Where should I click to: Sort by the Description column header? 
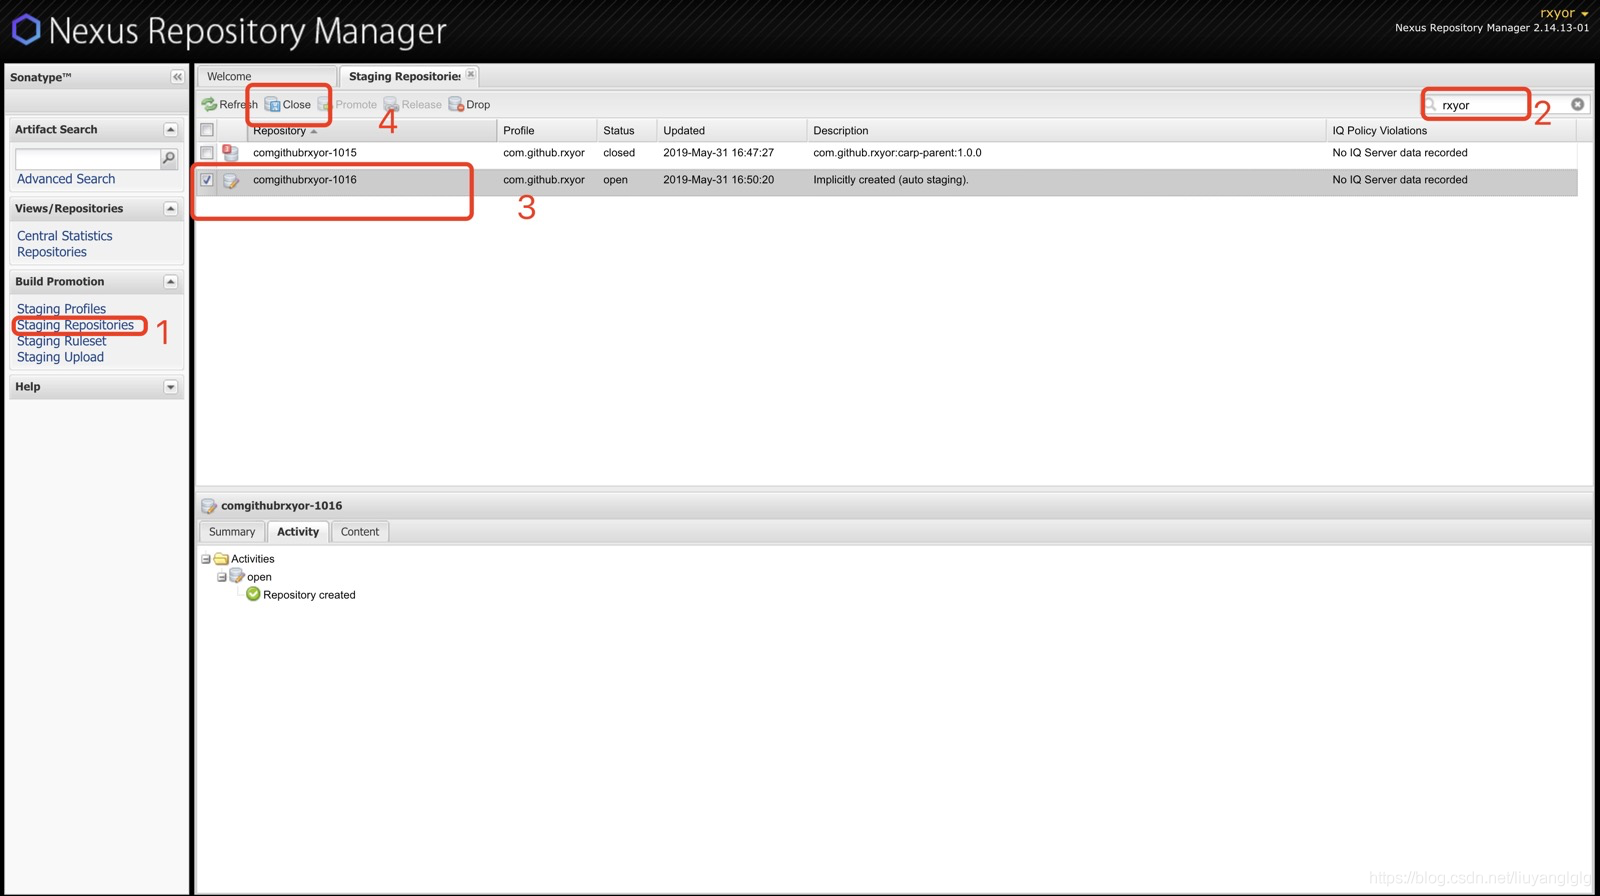pos(1066,131)
